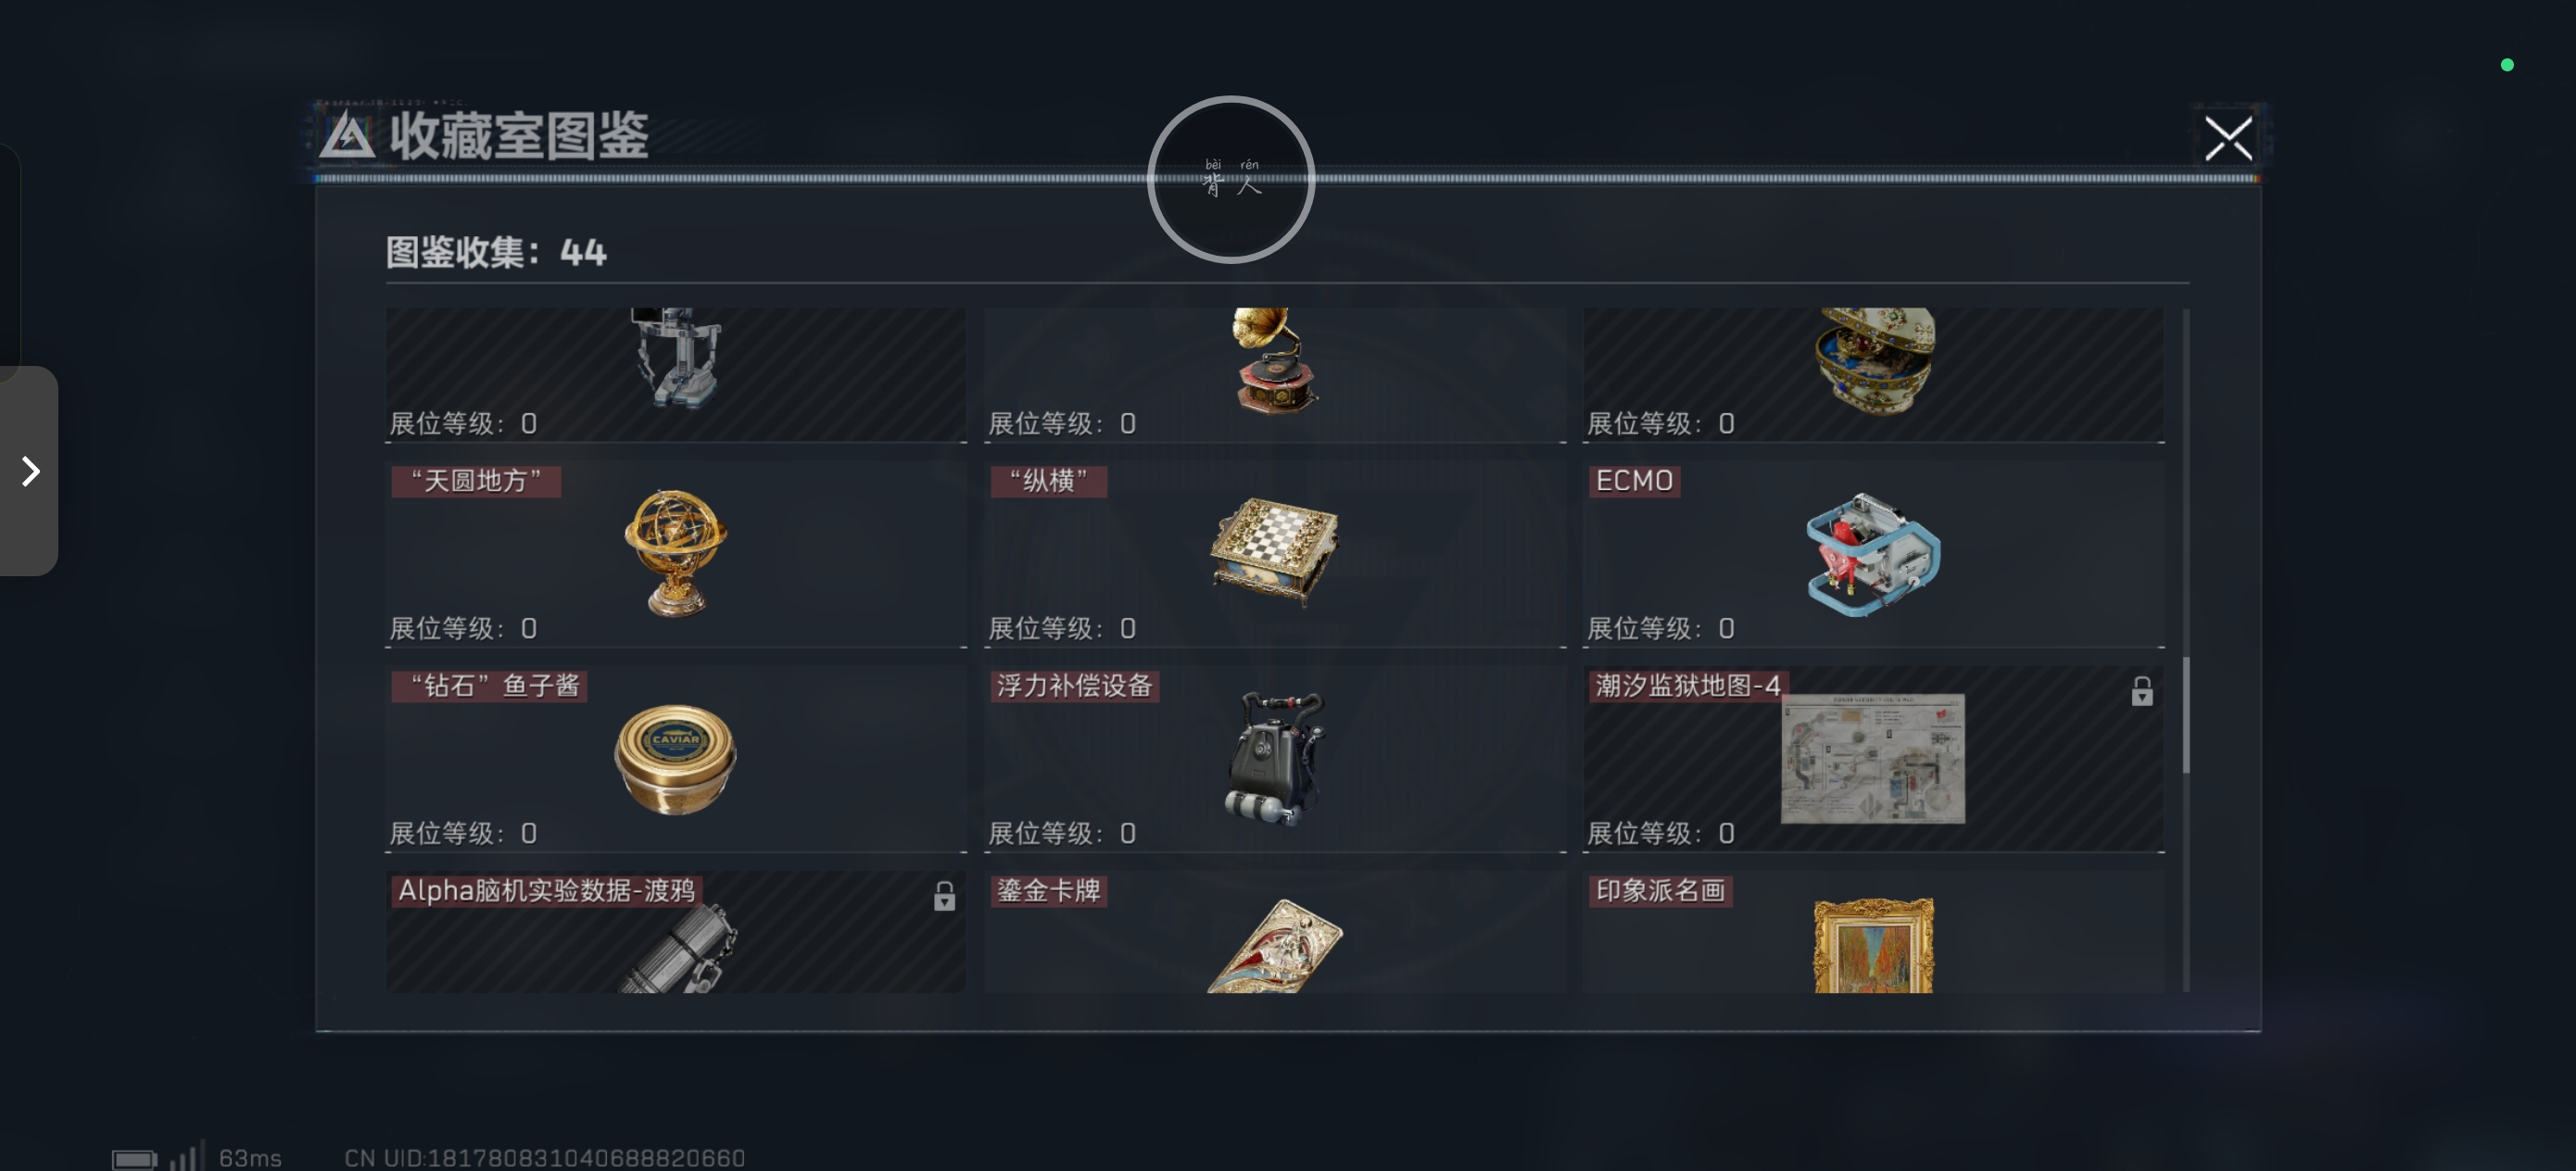Select the Caviar tin collectible
Image resolution: width=2576 pixels, height=1171 pixels.
click(x=675, y=758)
